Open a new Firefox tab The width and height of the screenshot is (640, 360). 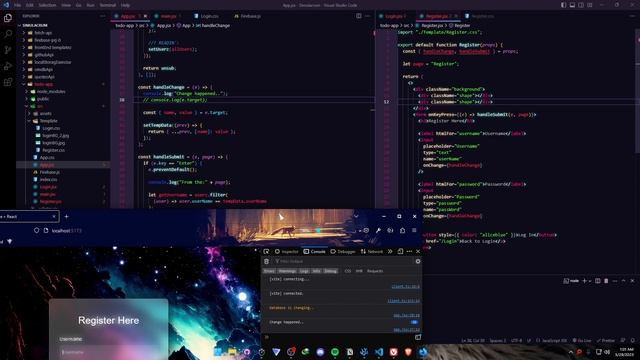tap(67, 216)
